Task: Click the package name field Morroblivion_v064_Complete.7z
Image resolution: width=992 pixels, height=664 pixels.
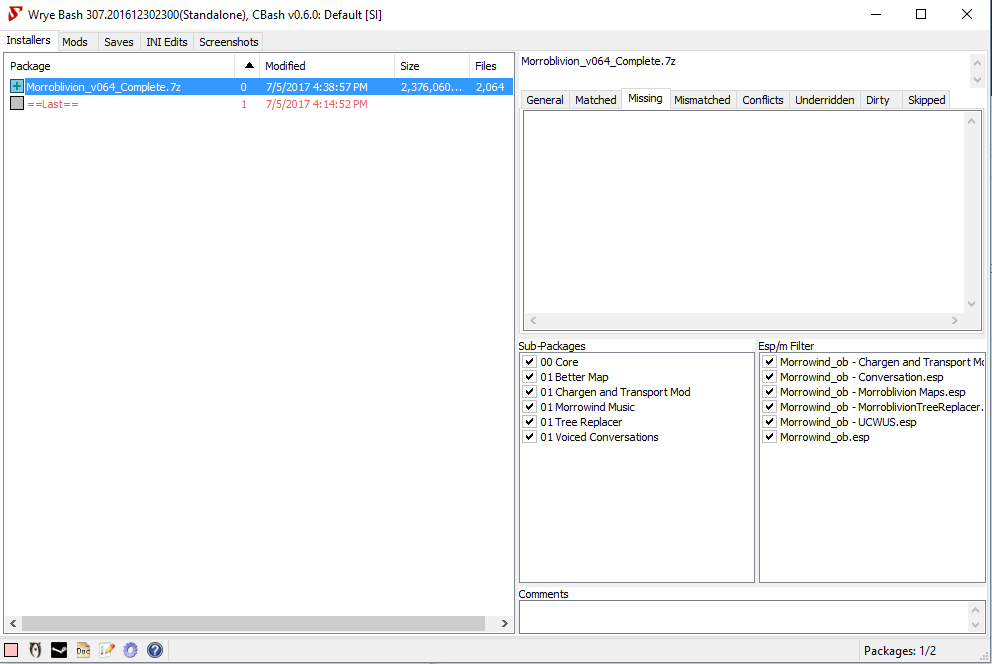Action: 743,70
